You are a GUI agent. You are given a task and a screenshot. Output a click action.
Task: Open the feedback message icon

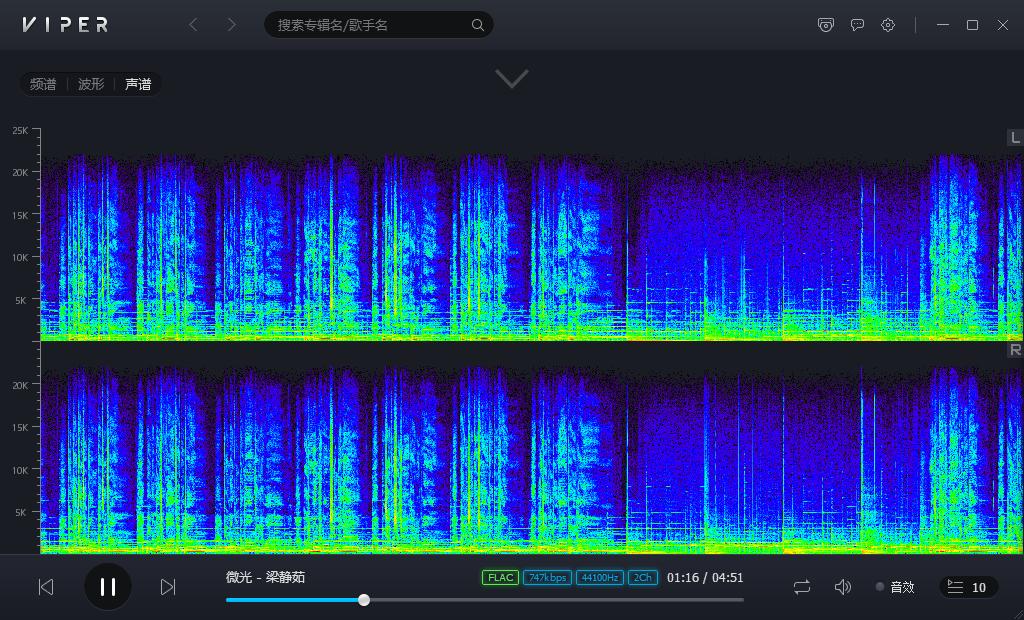pyautogui.click(x=857, y=25)
